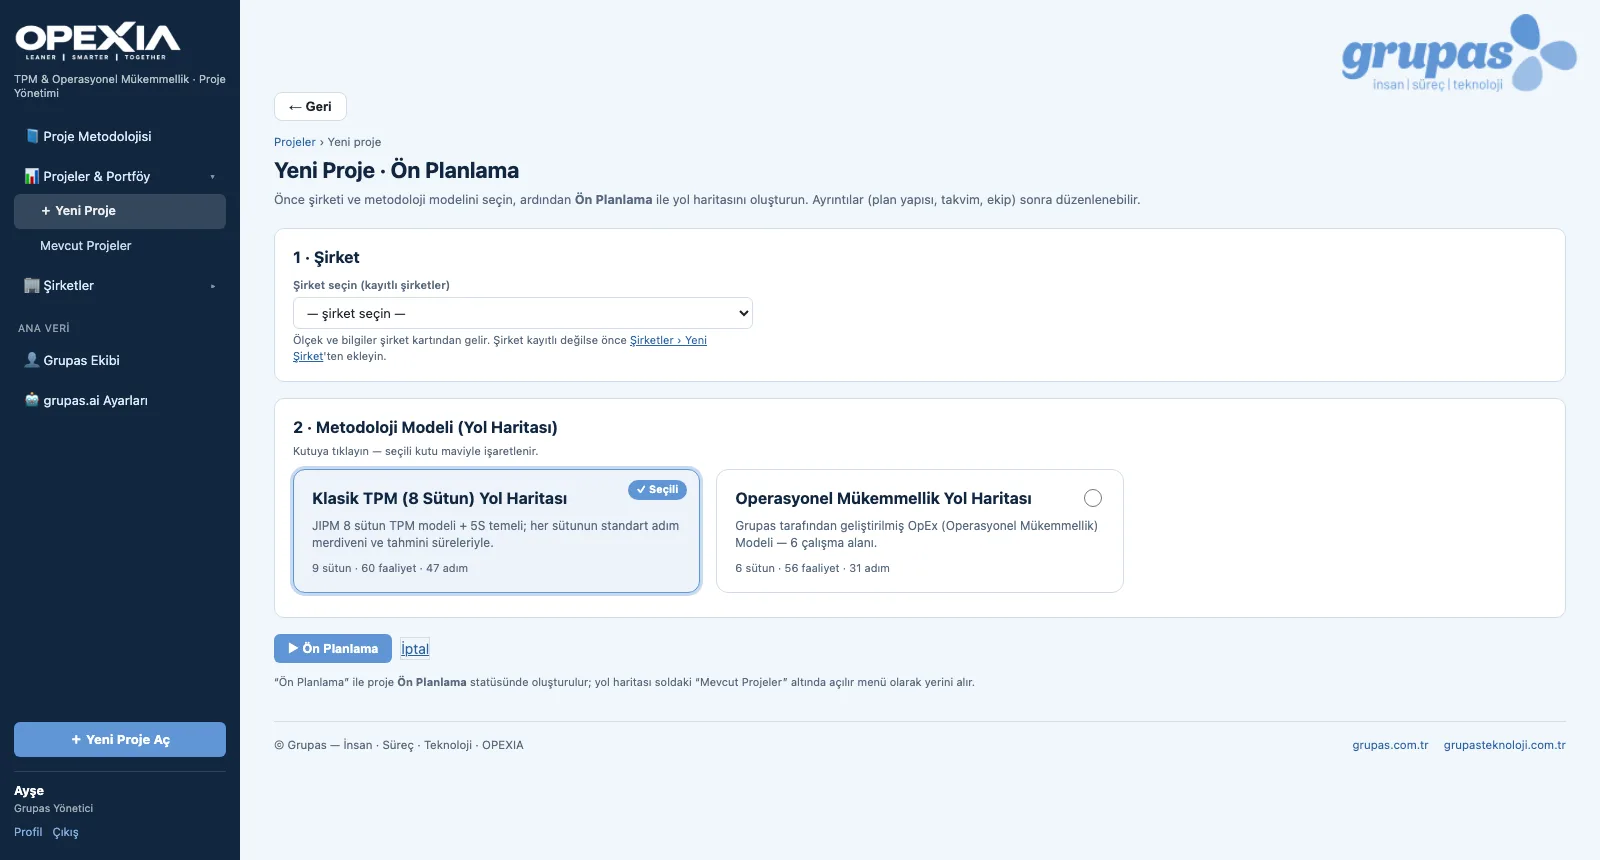Collapse the Projeler & Portföy arrow
The width and height of the screenshot is (1600, 860).
(x=212, y=177)
